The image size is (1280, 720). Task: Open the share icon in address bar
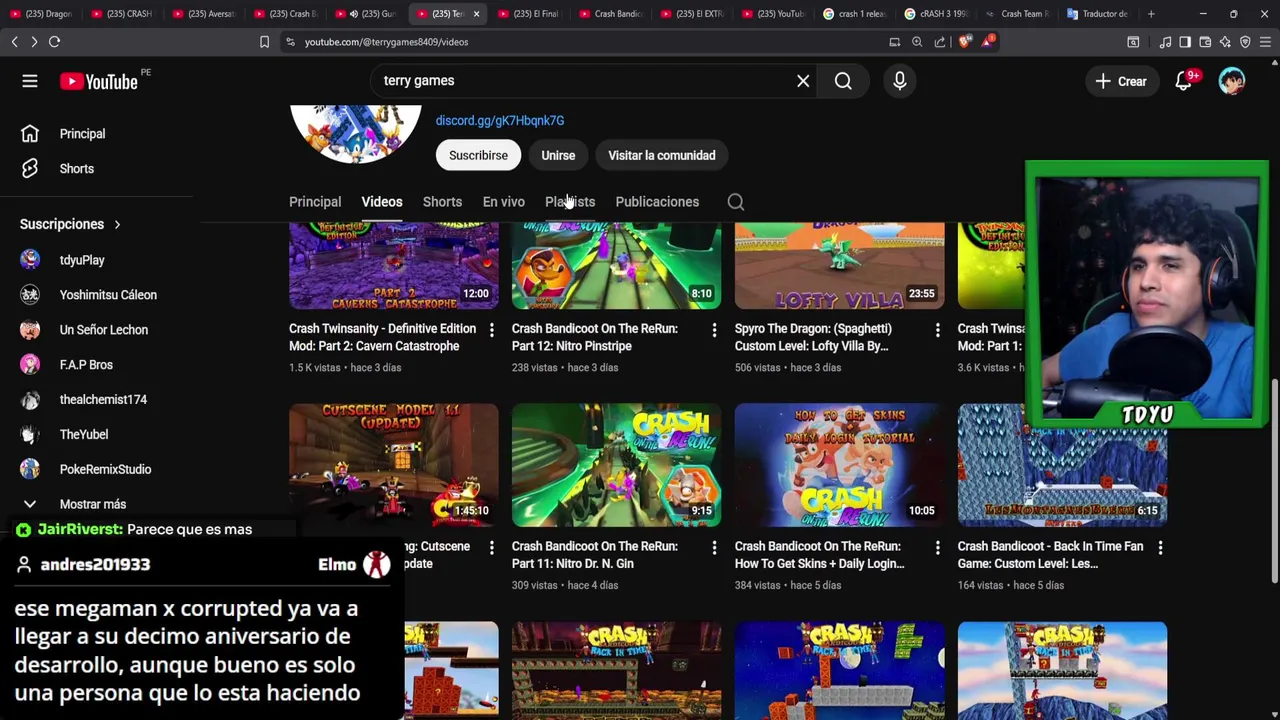tap(940, 42)
